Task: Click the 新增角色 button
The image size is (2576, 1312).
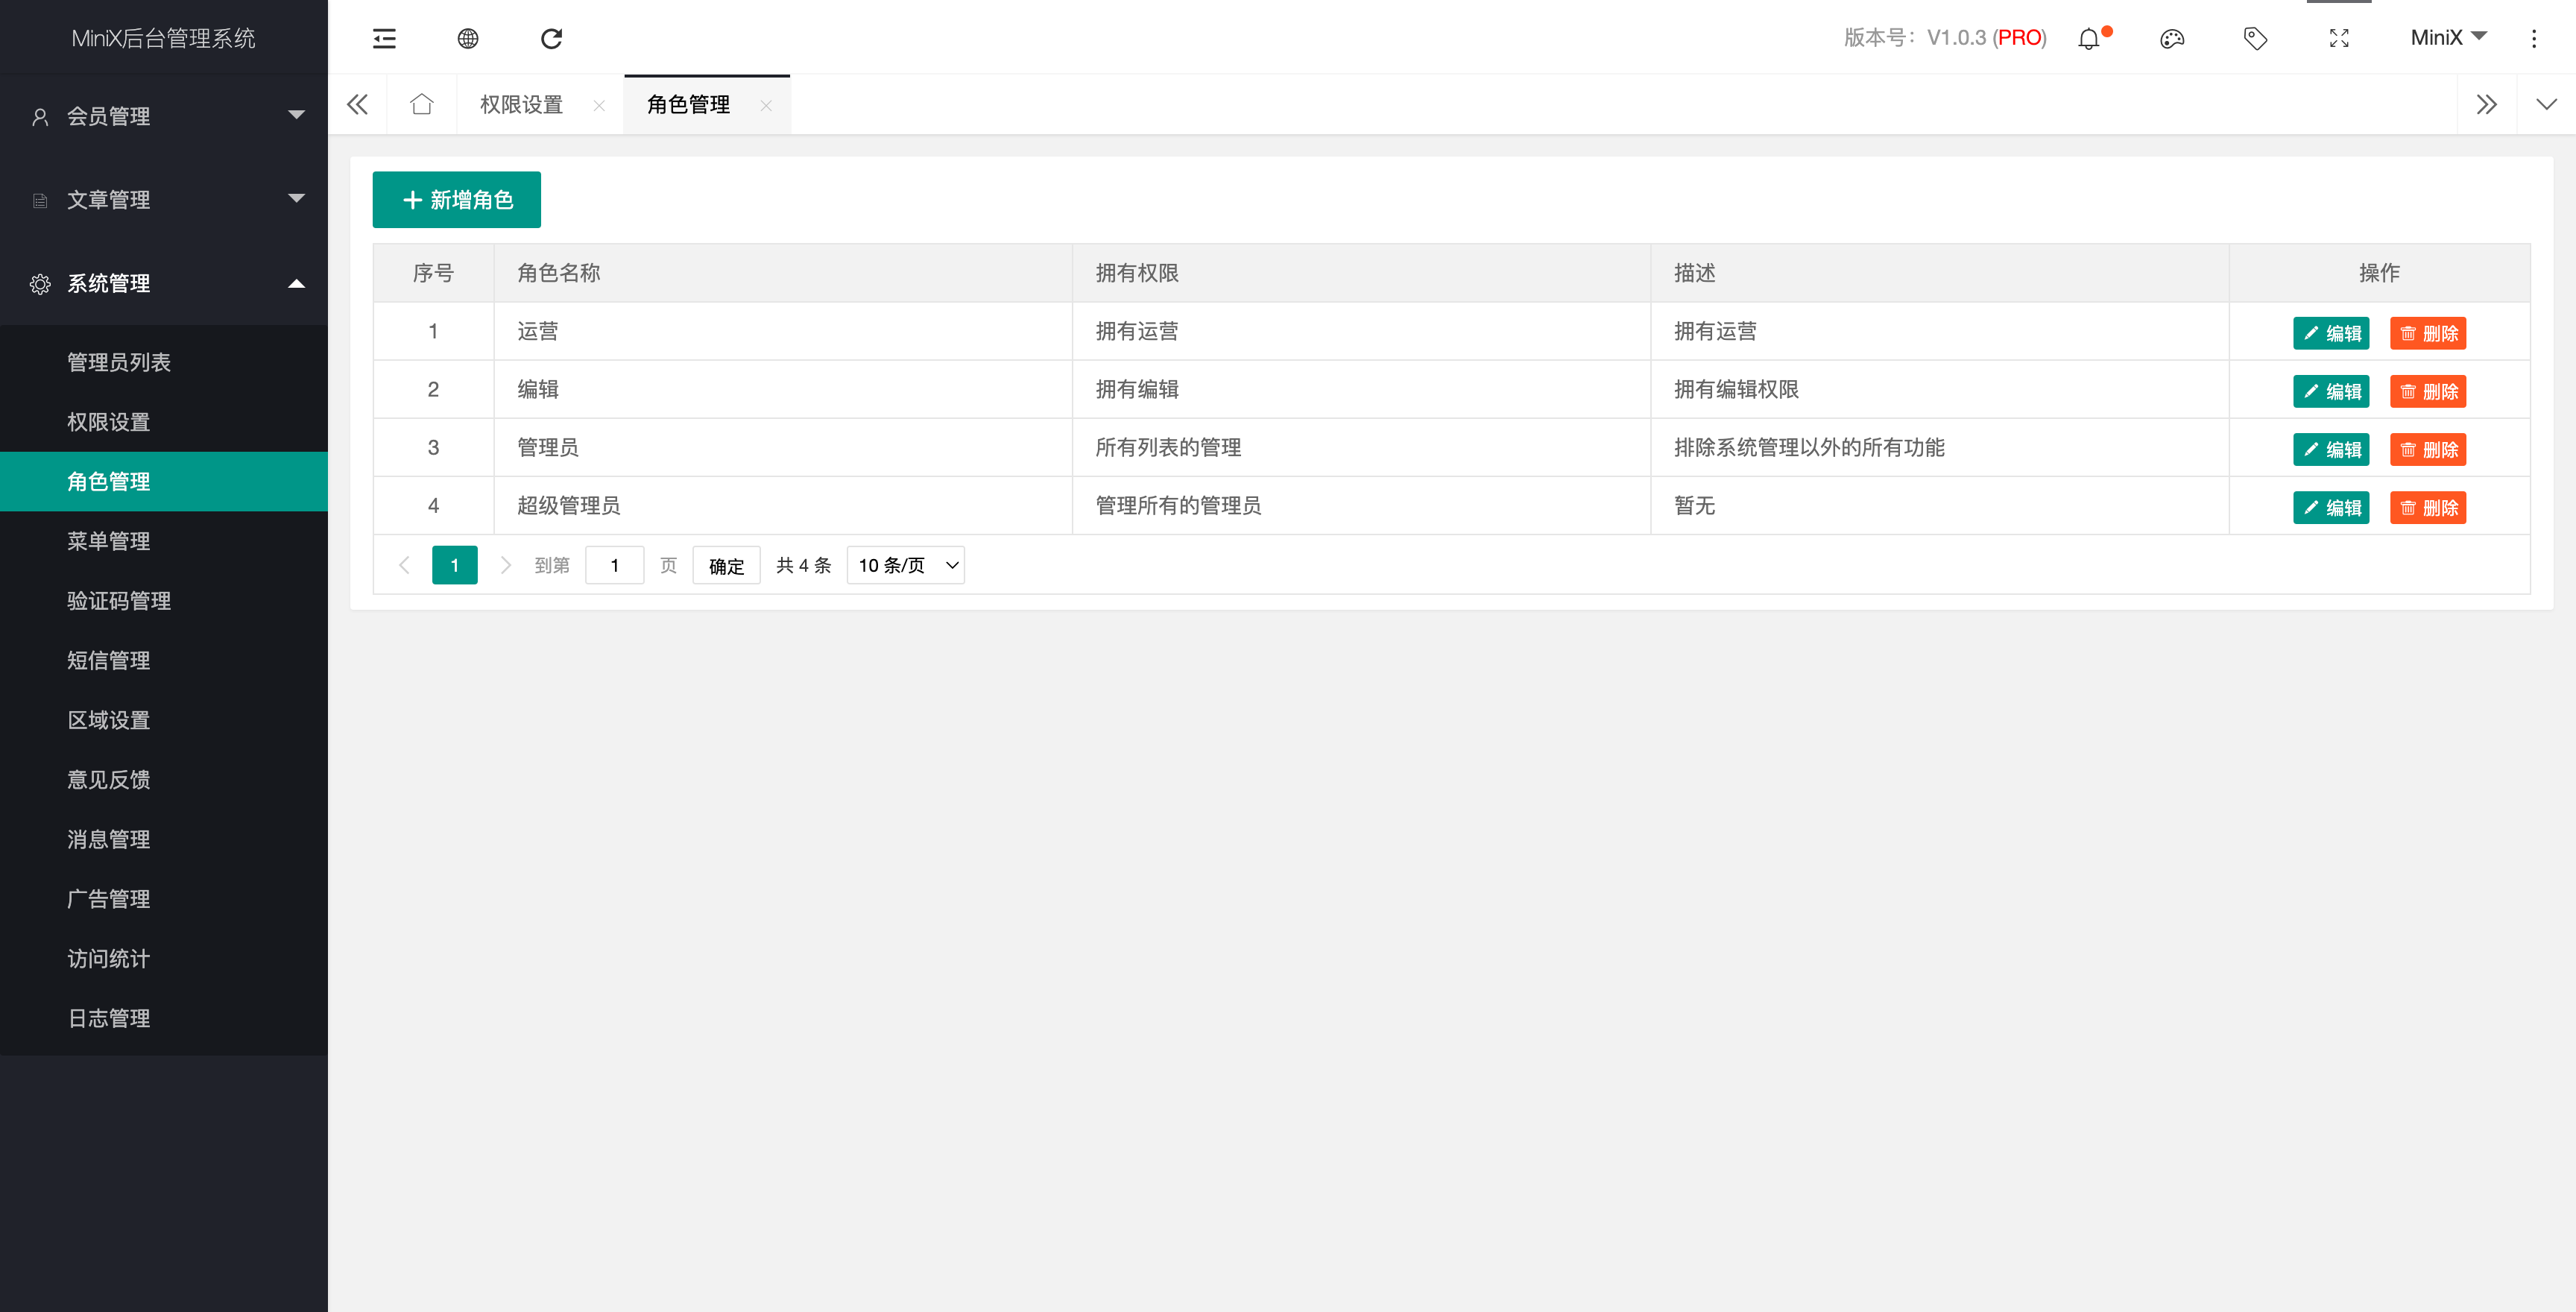Action: [x=457, y=200]
